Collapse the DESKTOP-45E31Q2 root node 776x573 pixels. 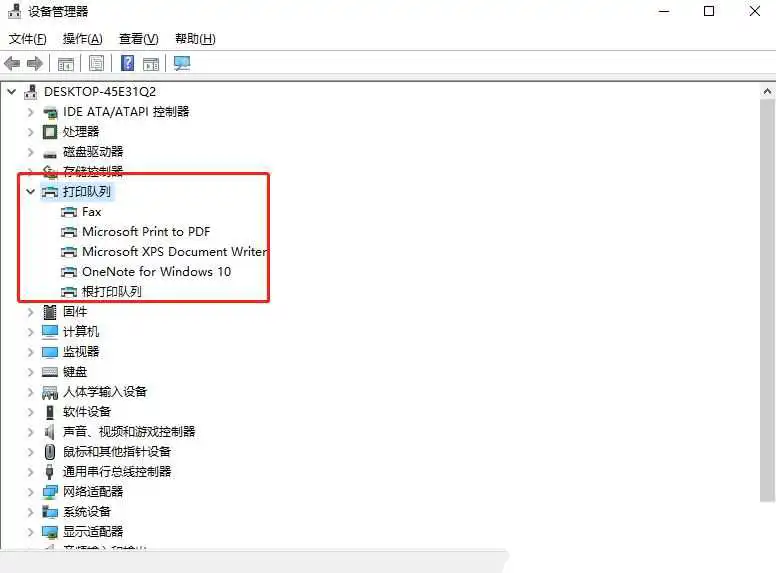[x=12, y=92]
